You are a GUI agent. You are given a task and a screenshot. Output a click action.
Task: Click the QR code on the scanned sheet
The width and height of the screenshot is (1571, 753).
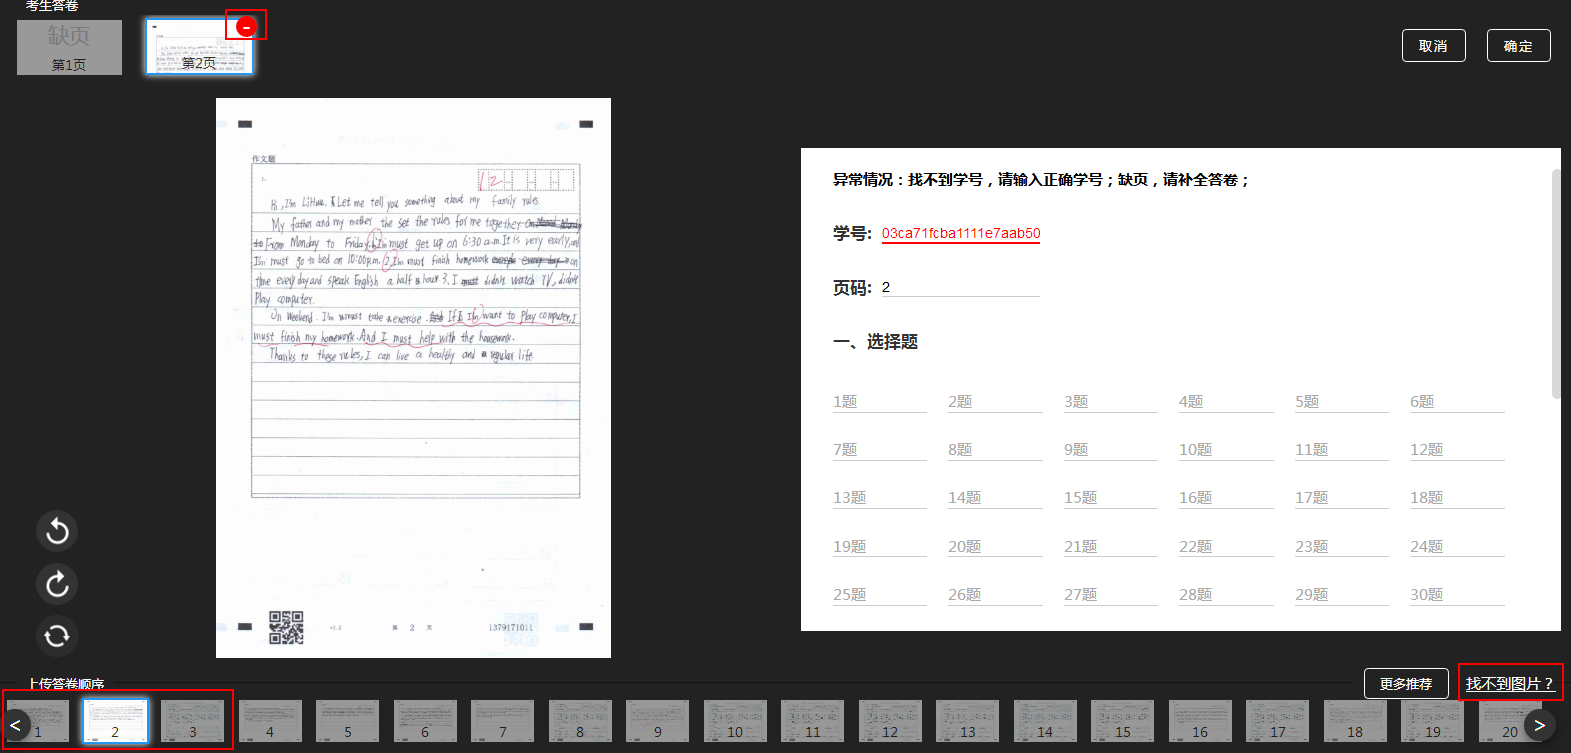tap(286, 628)
